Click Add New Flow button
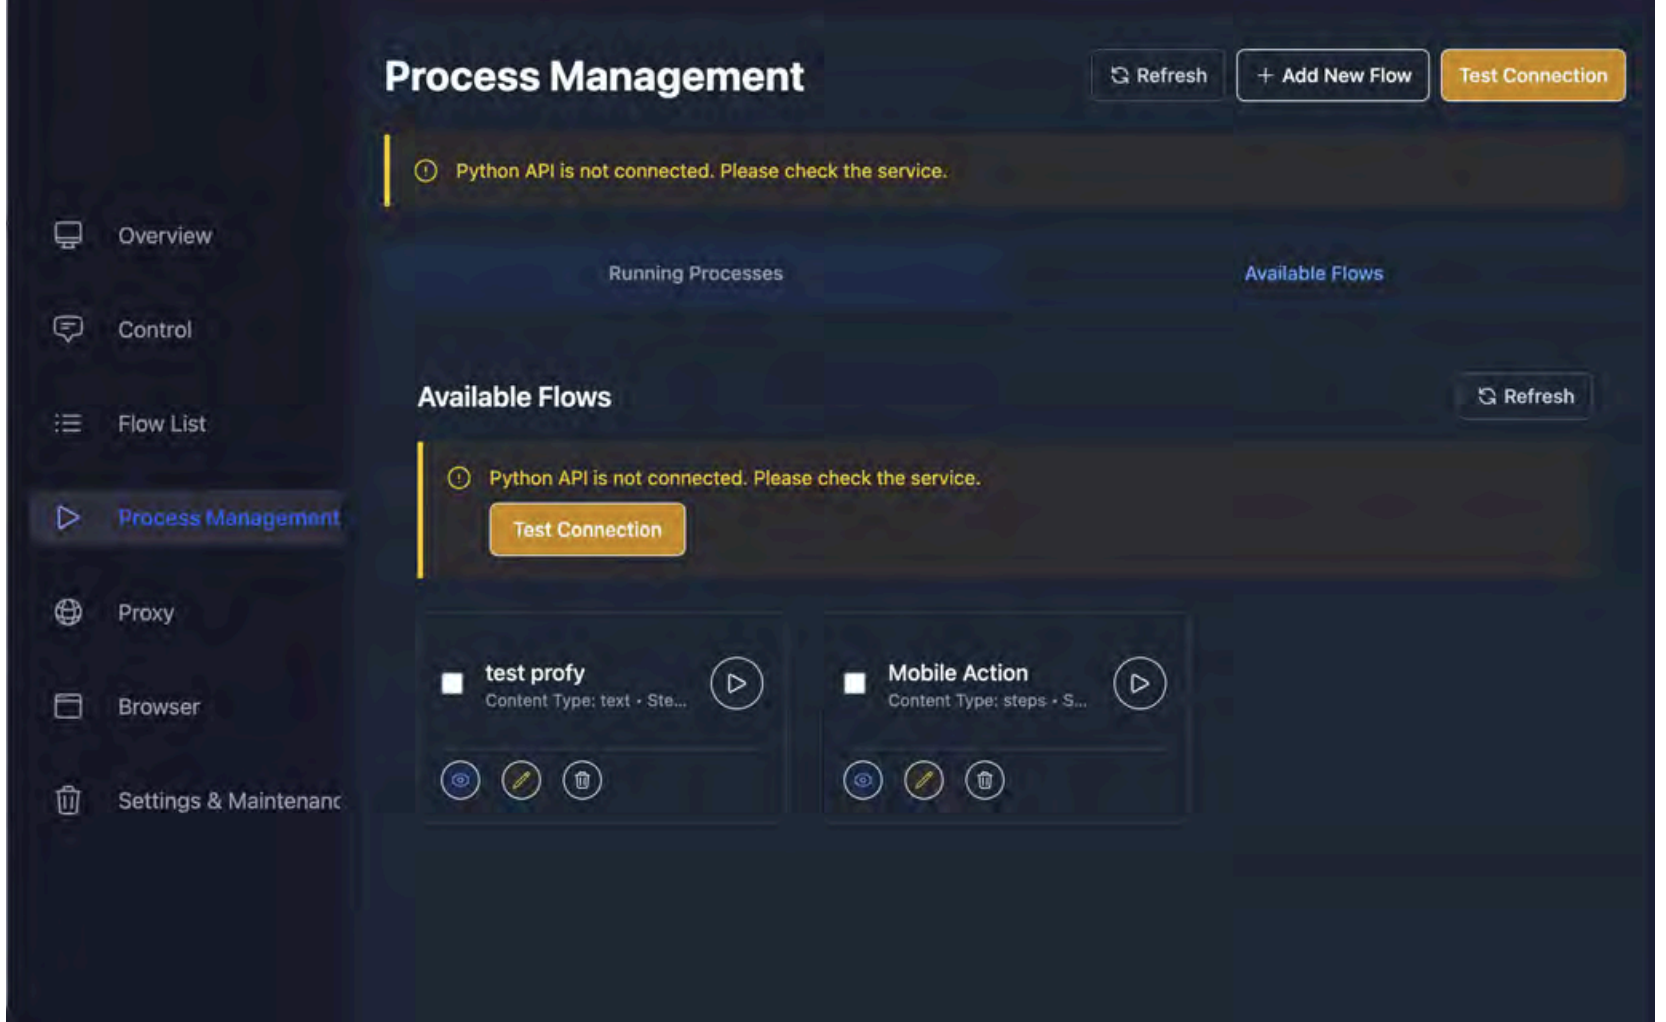Image resolution: width=1666 pixels, height=1022 pixels. [x=1332, y=75]
